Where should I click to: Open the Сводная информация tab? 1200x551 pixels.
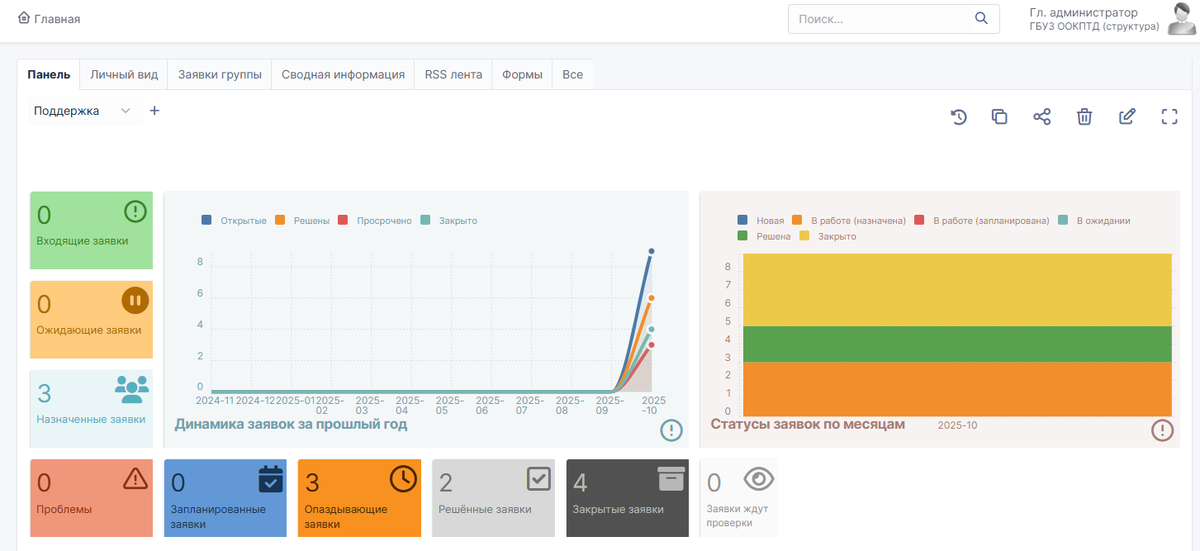343,74
